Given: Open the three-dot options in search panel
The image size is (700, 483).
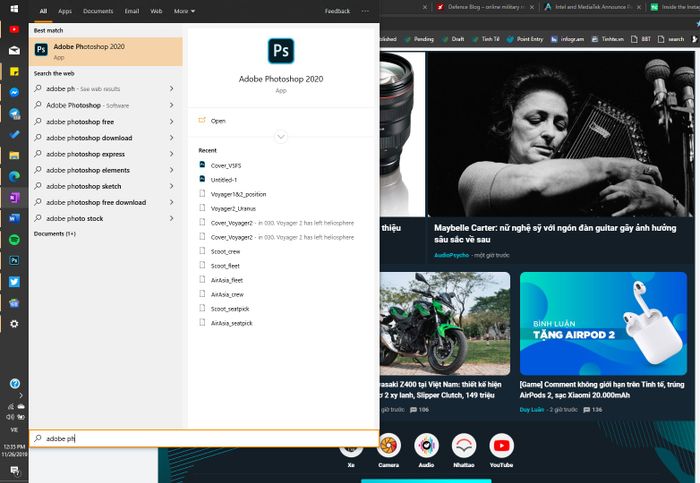Looking at the screenshot, I should pyautogui.click(x=365, y=11).
